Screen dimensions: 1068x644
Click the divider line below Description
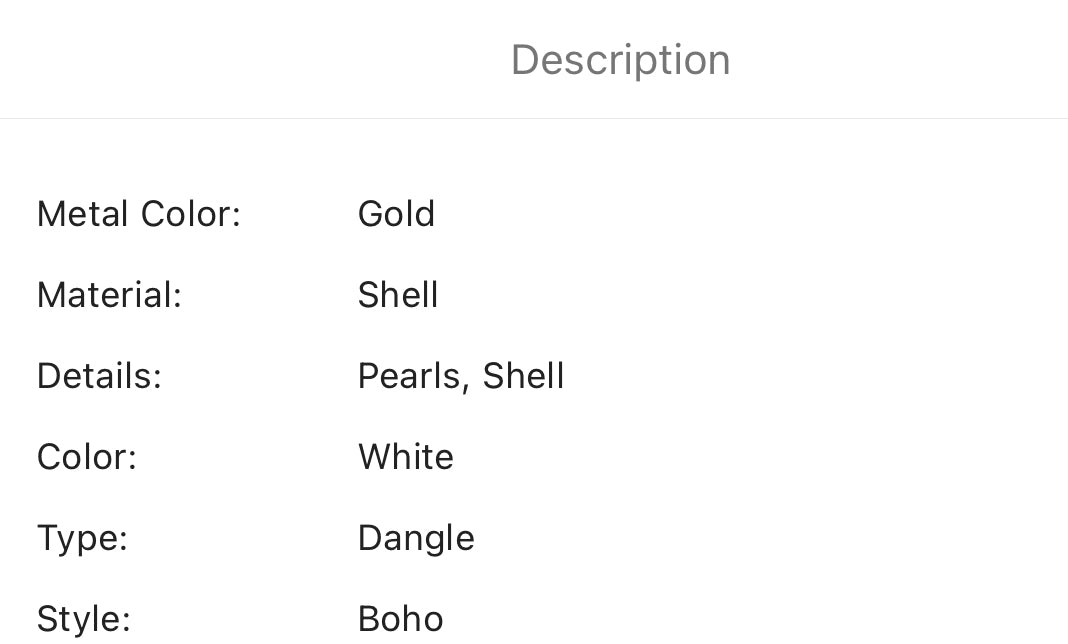[534, 119]
